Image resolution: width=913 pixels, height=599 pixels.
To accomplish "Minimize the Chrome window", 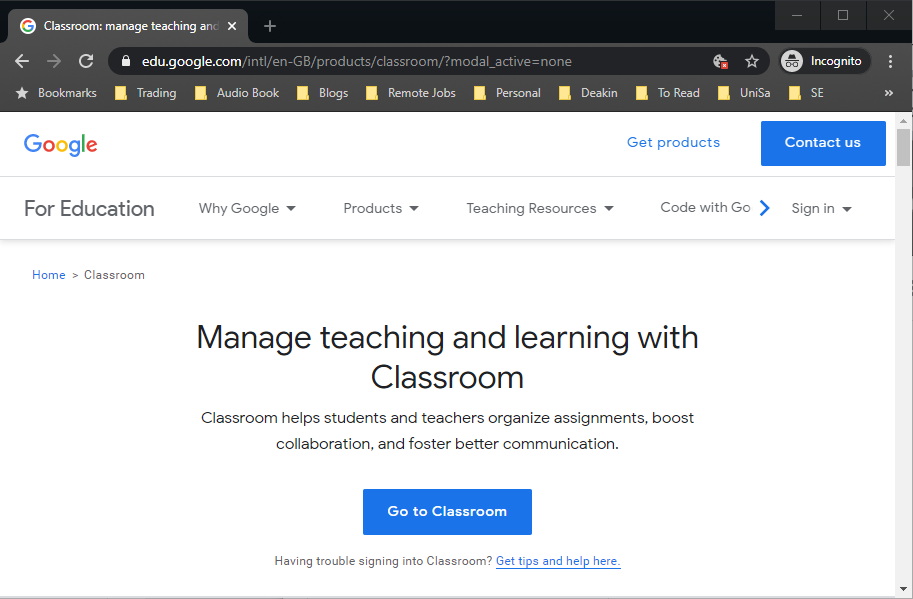I will tap(797, 15).
